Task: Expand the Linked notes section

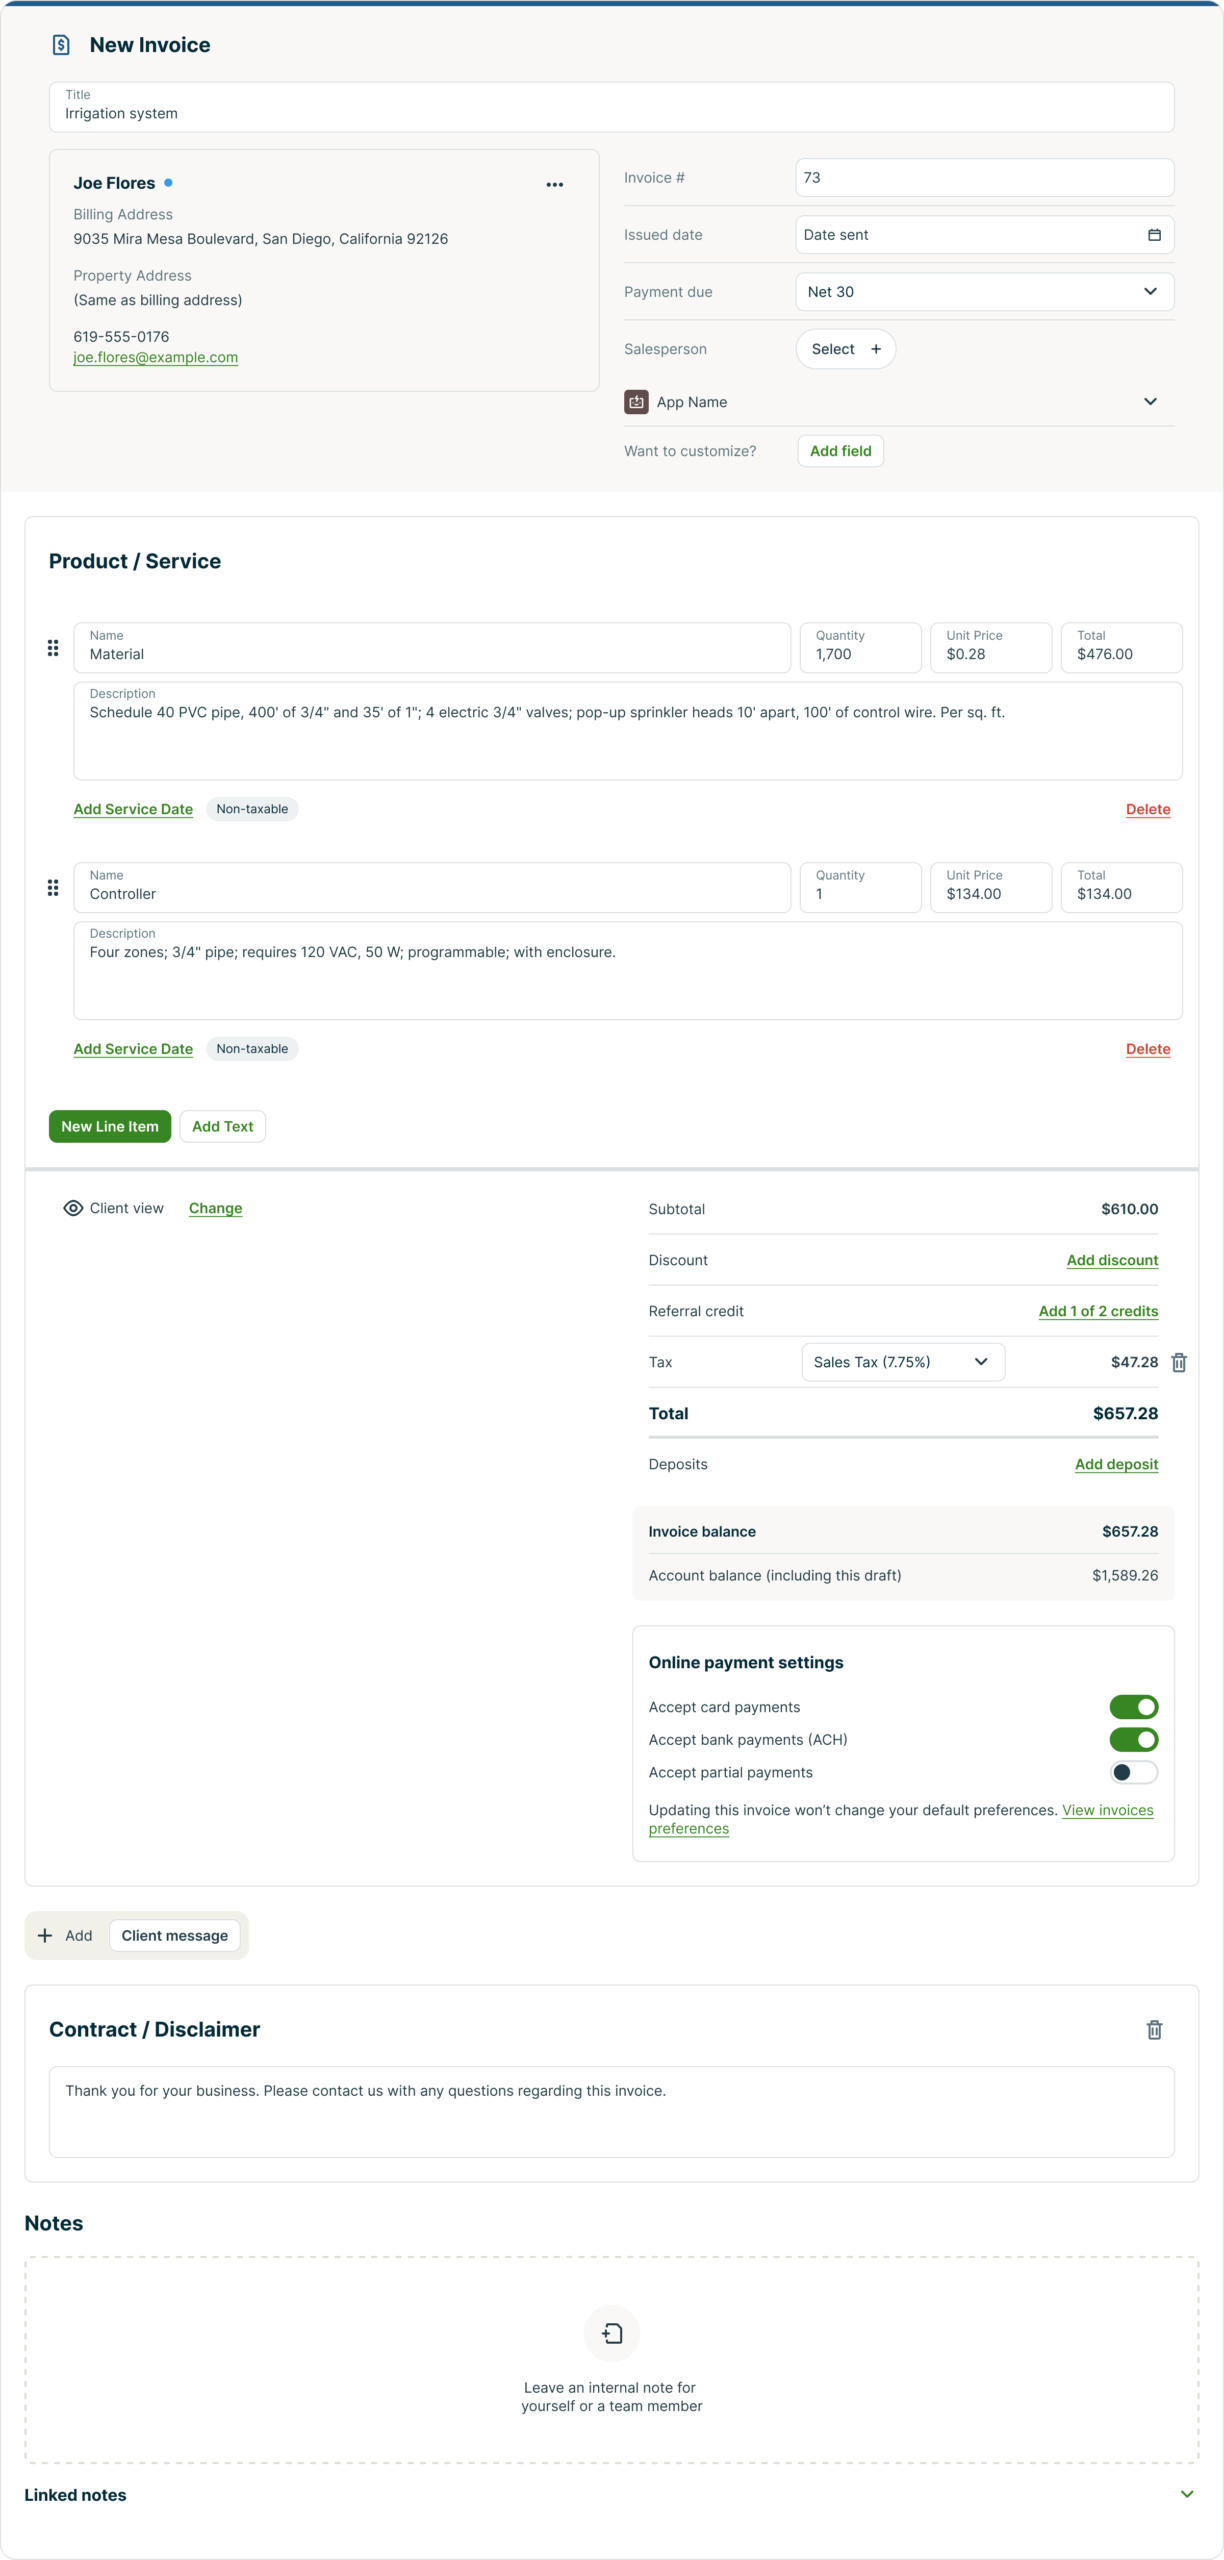Action: click(x=1187, y=2494)
